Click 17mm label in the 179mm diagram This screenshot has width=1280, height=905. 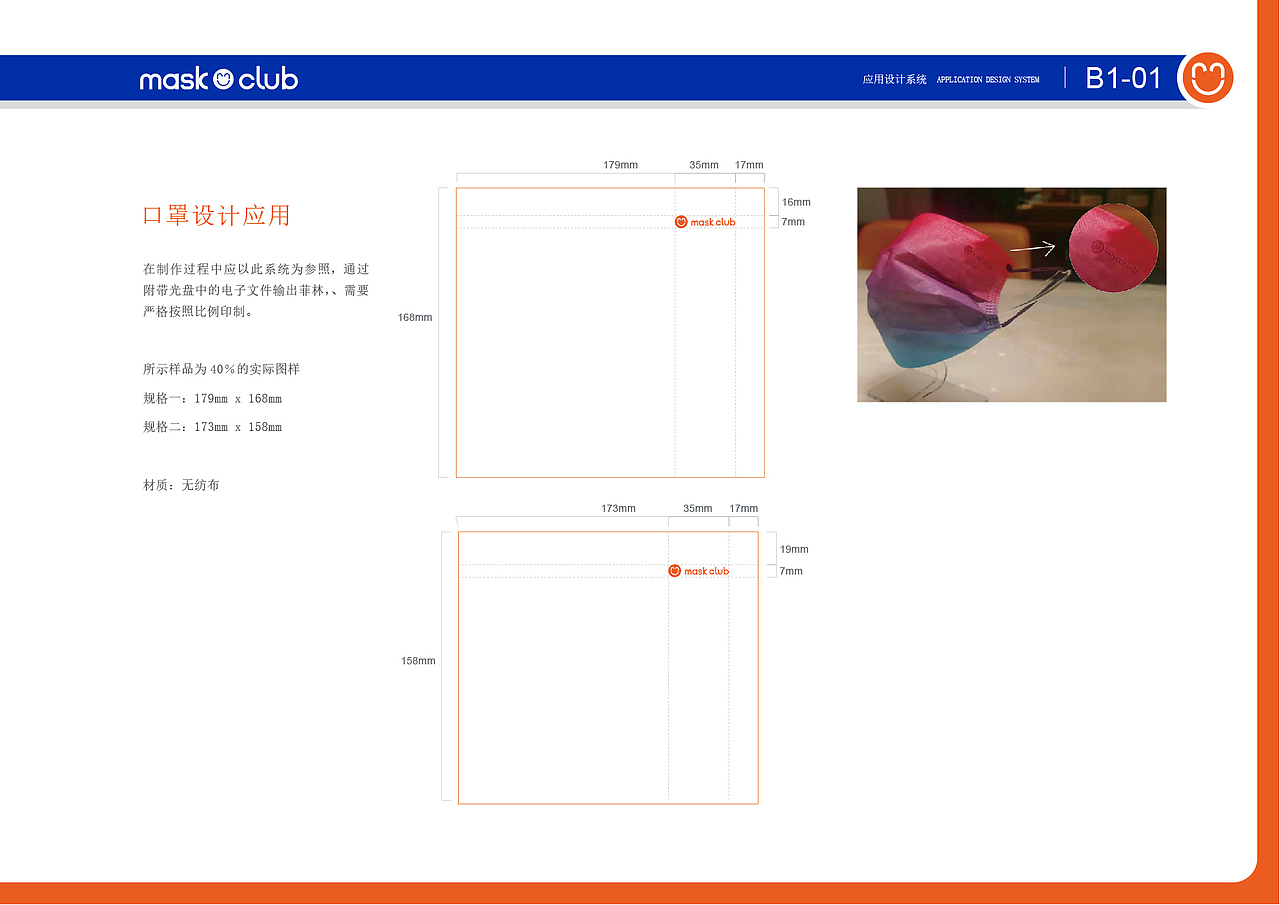pyautogui.click(x=749, y=165)
